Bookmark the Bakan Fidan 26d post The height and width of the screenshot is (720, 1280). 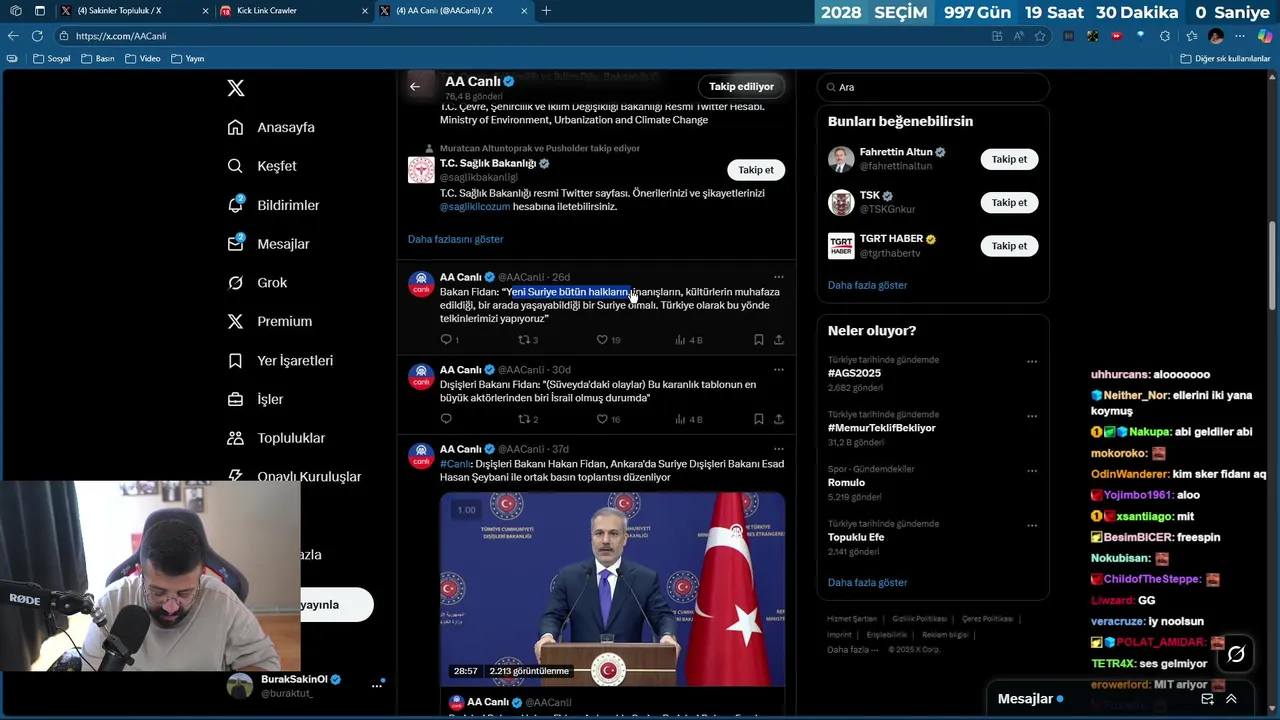759,340
